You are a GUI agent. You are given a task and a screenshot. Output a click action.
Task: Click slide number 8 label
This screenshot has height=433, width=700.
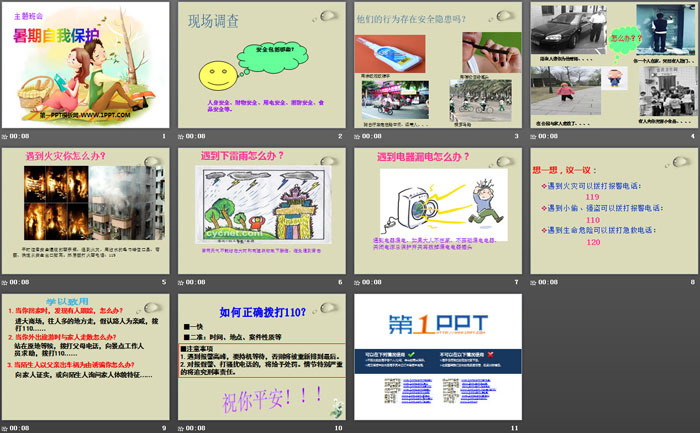click(693, 282)
